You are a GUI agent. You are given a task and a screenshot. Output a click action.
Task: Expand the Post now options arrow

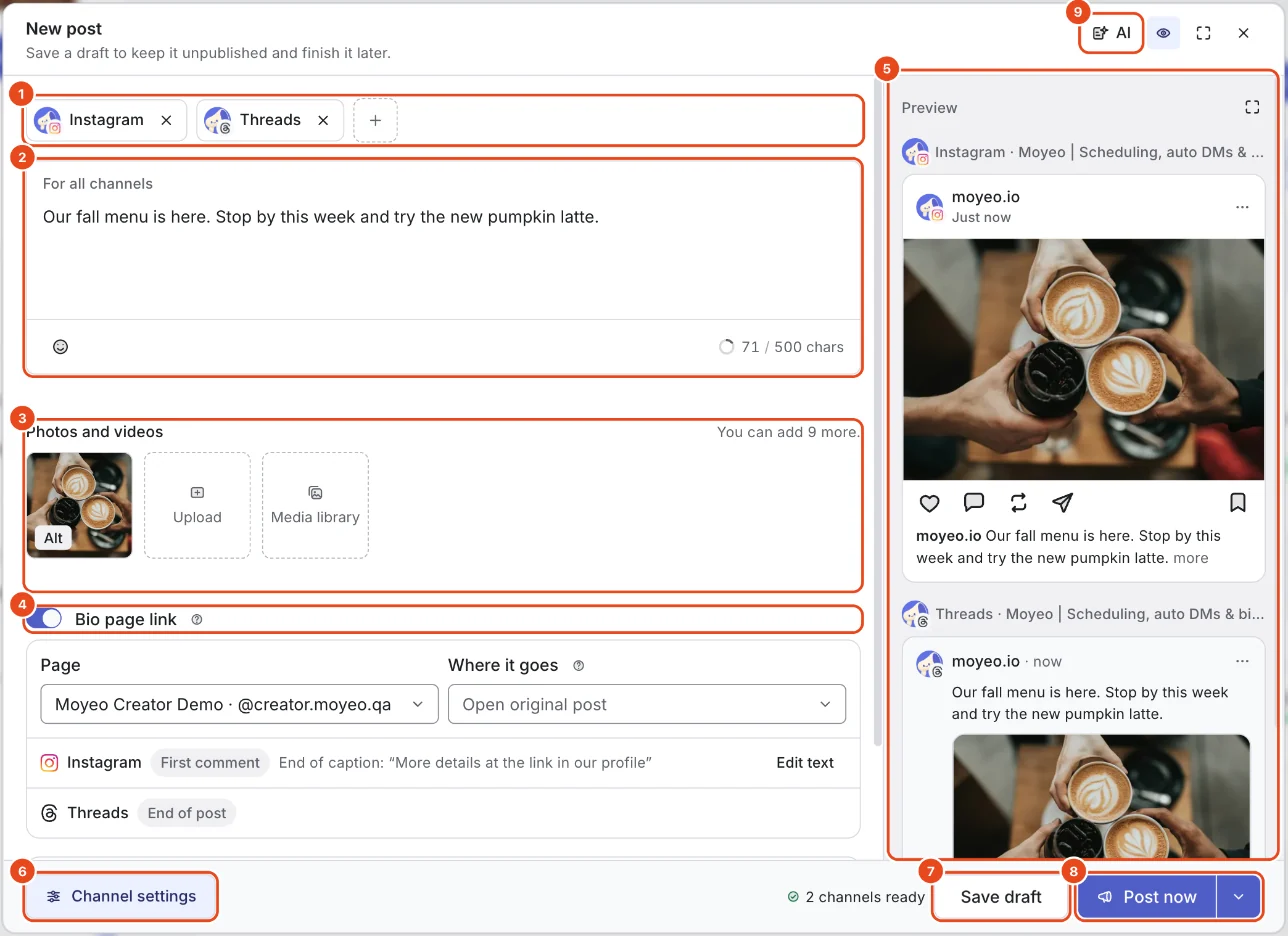[1238, 897]
